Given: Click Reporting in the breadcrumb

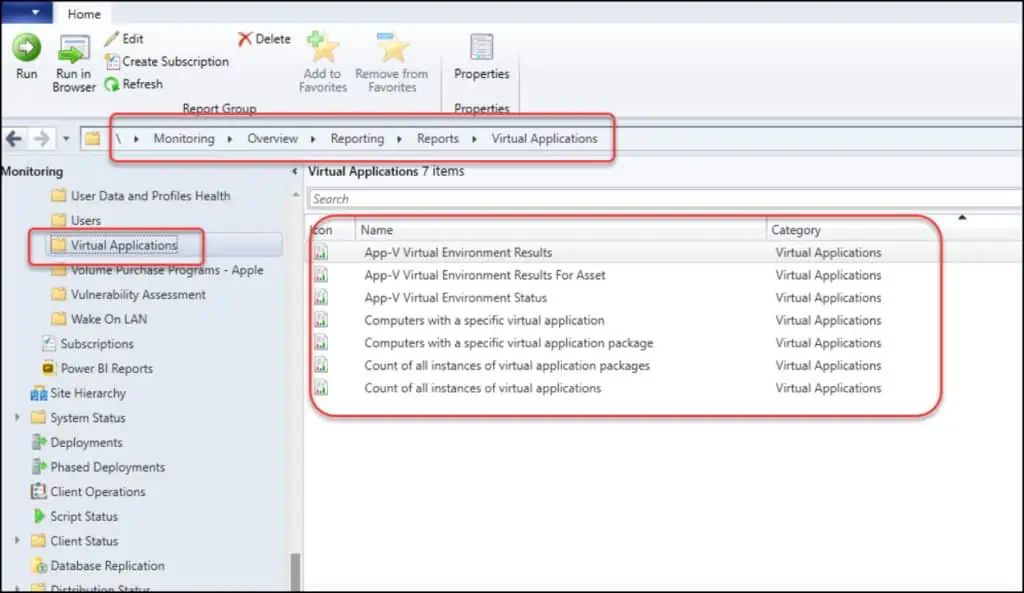Looking at the screenshot, I should pos(357,138).
